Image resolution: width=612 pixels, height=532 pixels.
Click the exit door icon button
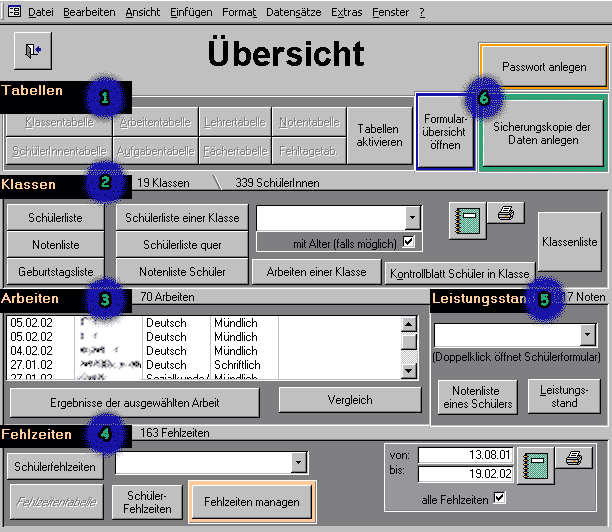coord(33,49)
